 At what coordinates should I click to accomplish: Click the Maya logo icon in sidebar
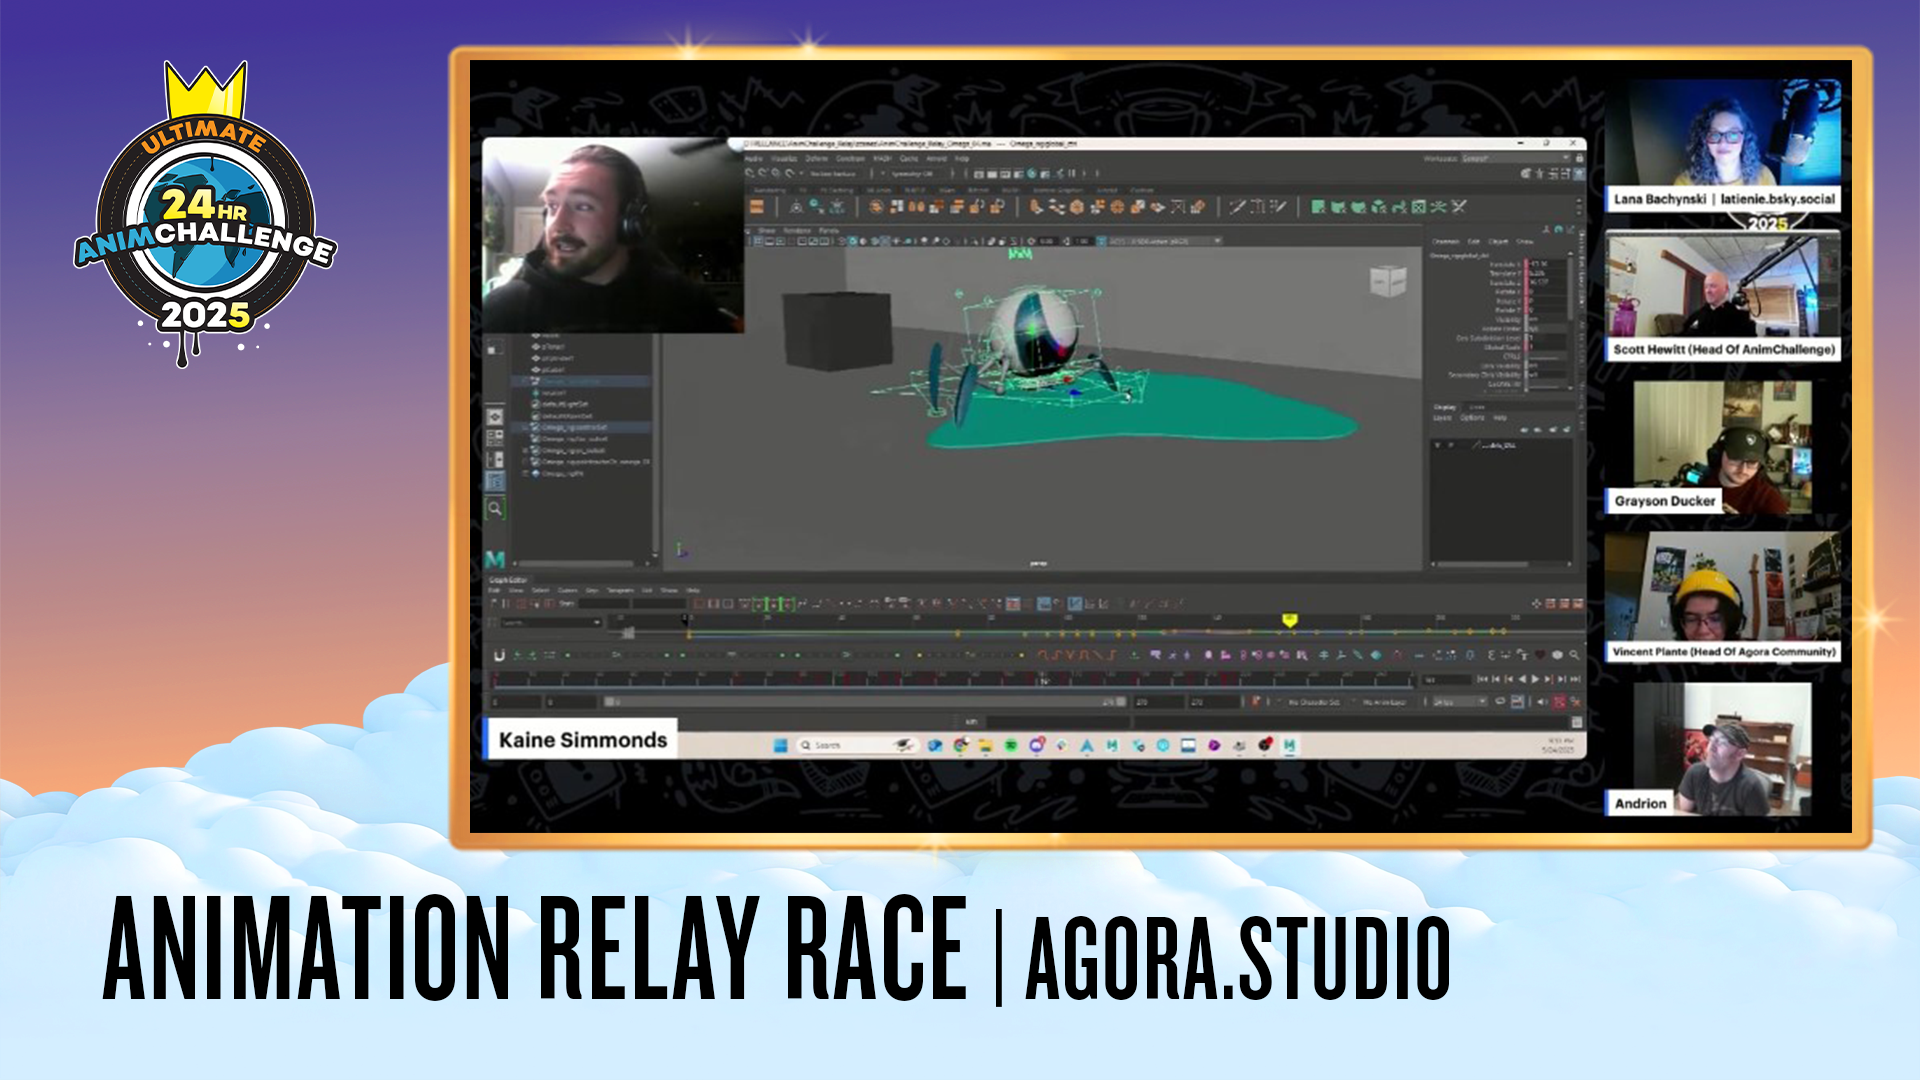[x=495, y=559]
